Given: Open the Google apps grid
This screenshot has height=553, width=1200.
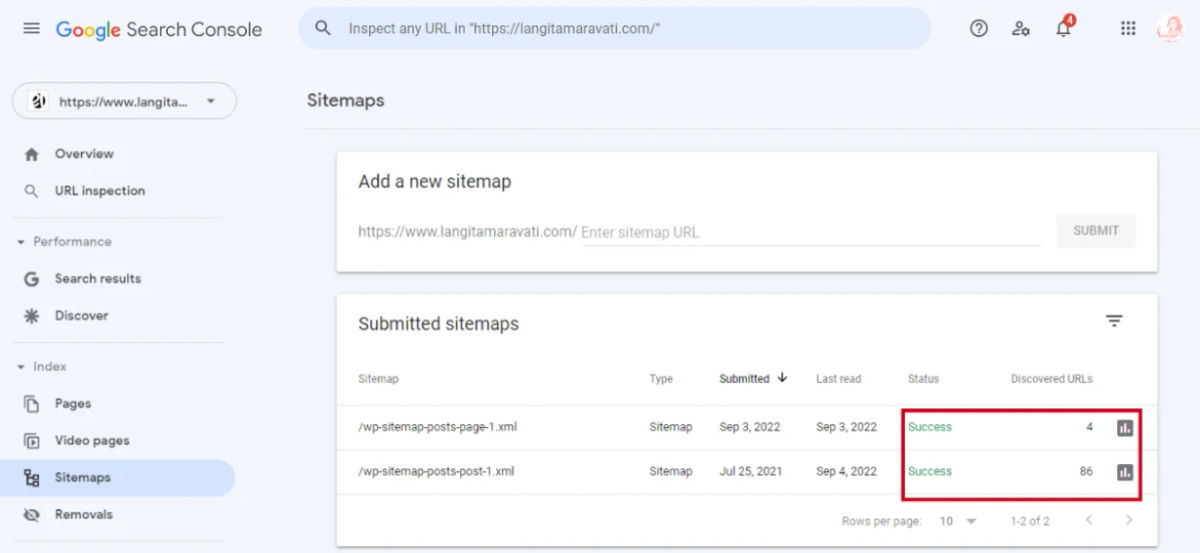Looking at the screenshot, I should point(1128,29).
